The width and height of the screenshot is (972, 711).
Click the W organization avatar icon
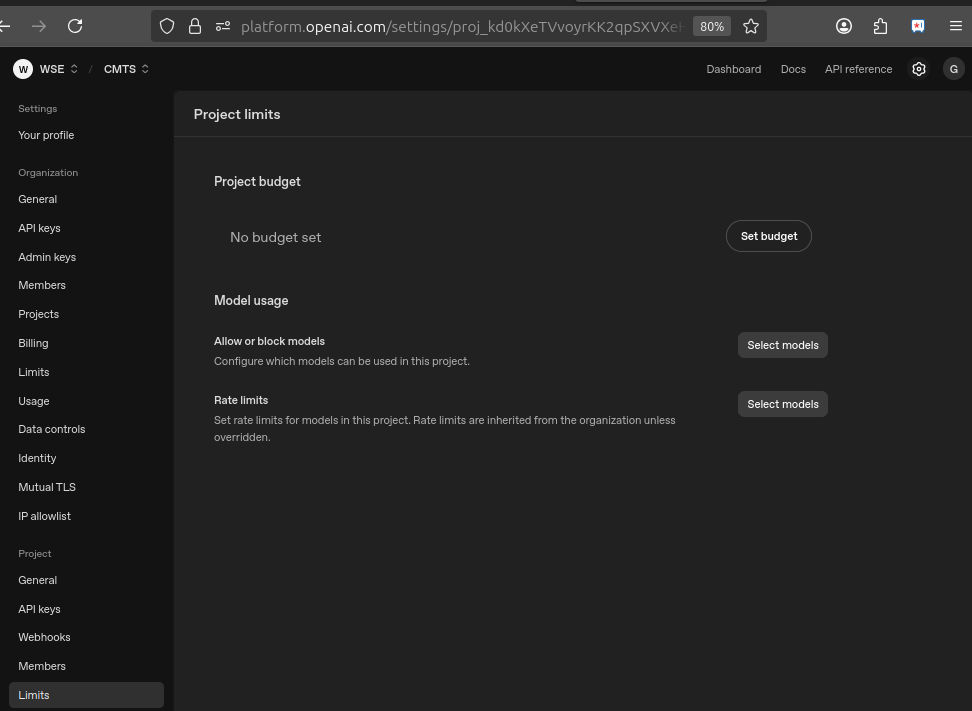23,69
